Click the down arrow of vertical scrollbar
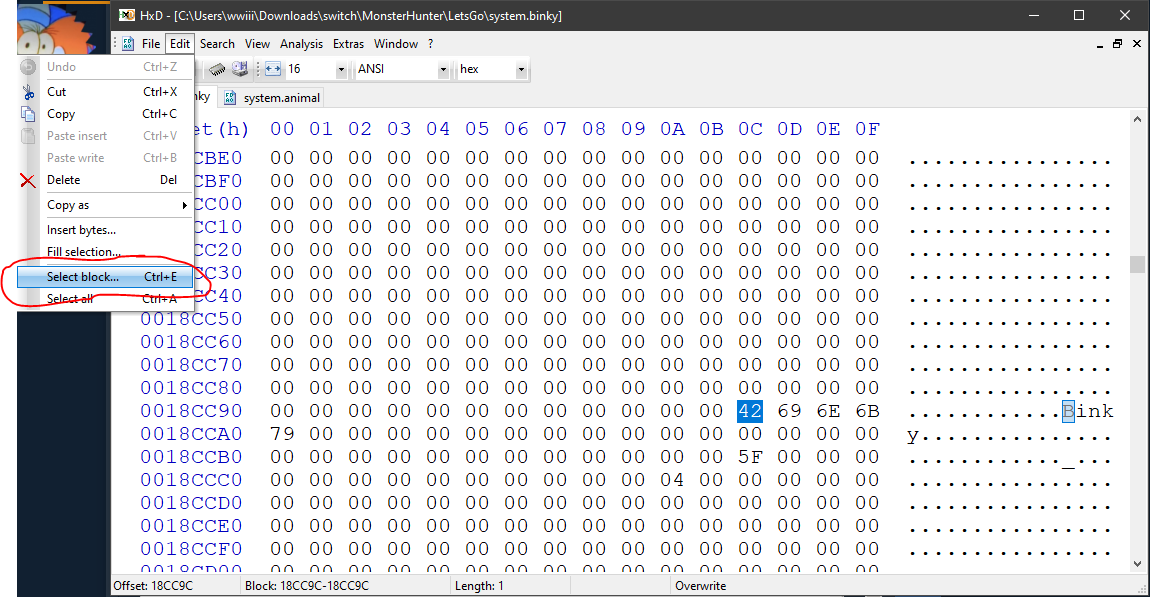This screenshot has height=597, width=1150. coord(1138,564)
